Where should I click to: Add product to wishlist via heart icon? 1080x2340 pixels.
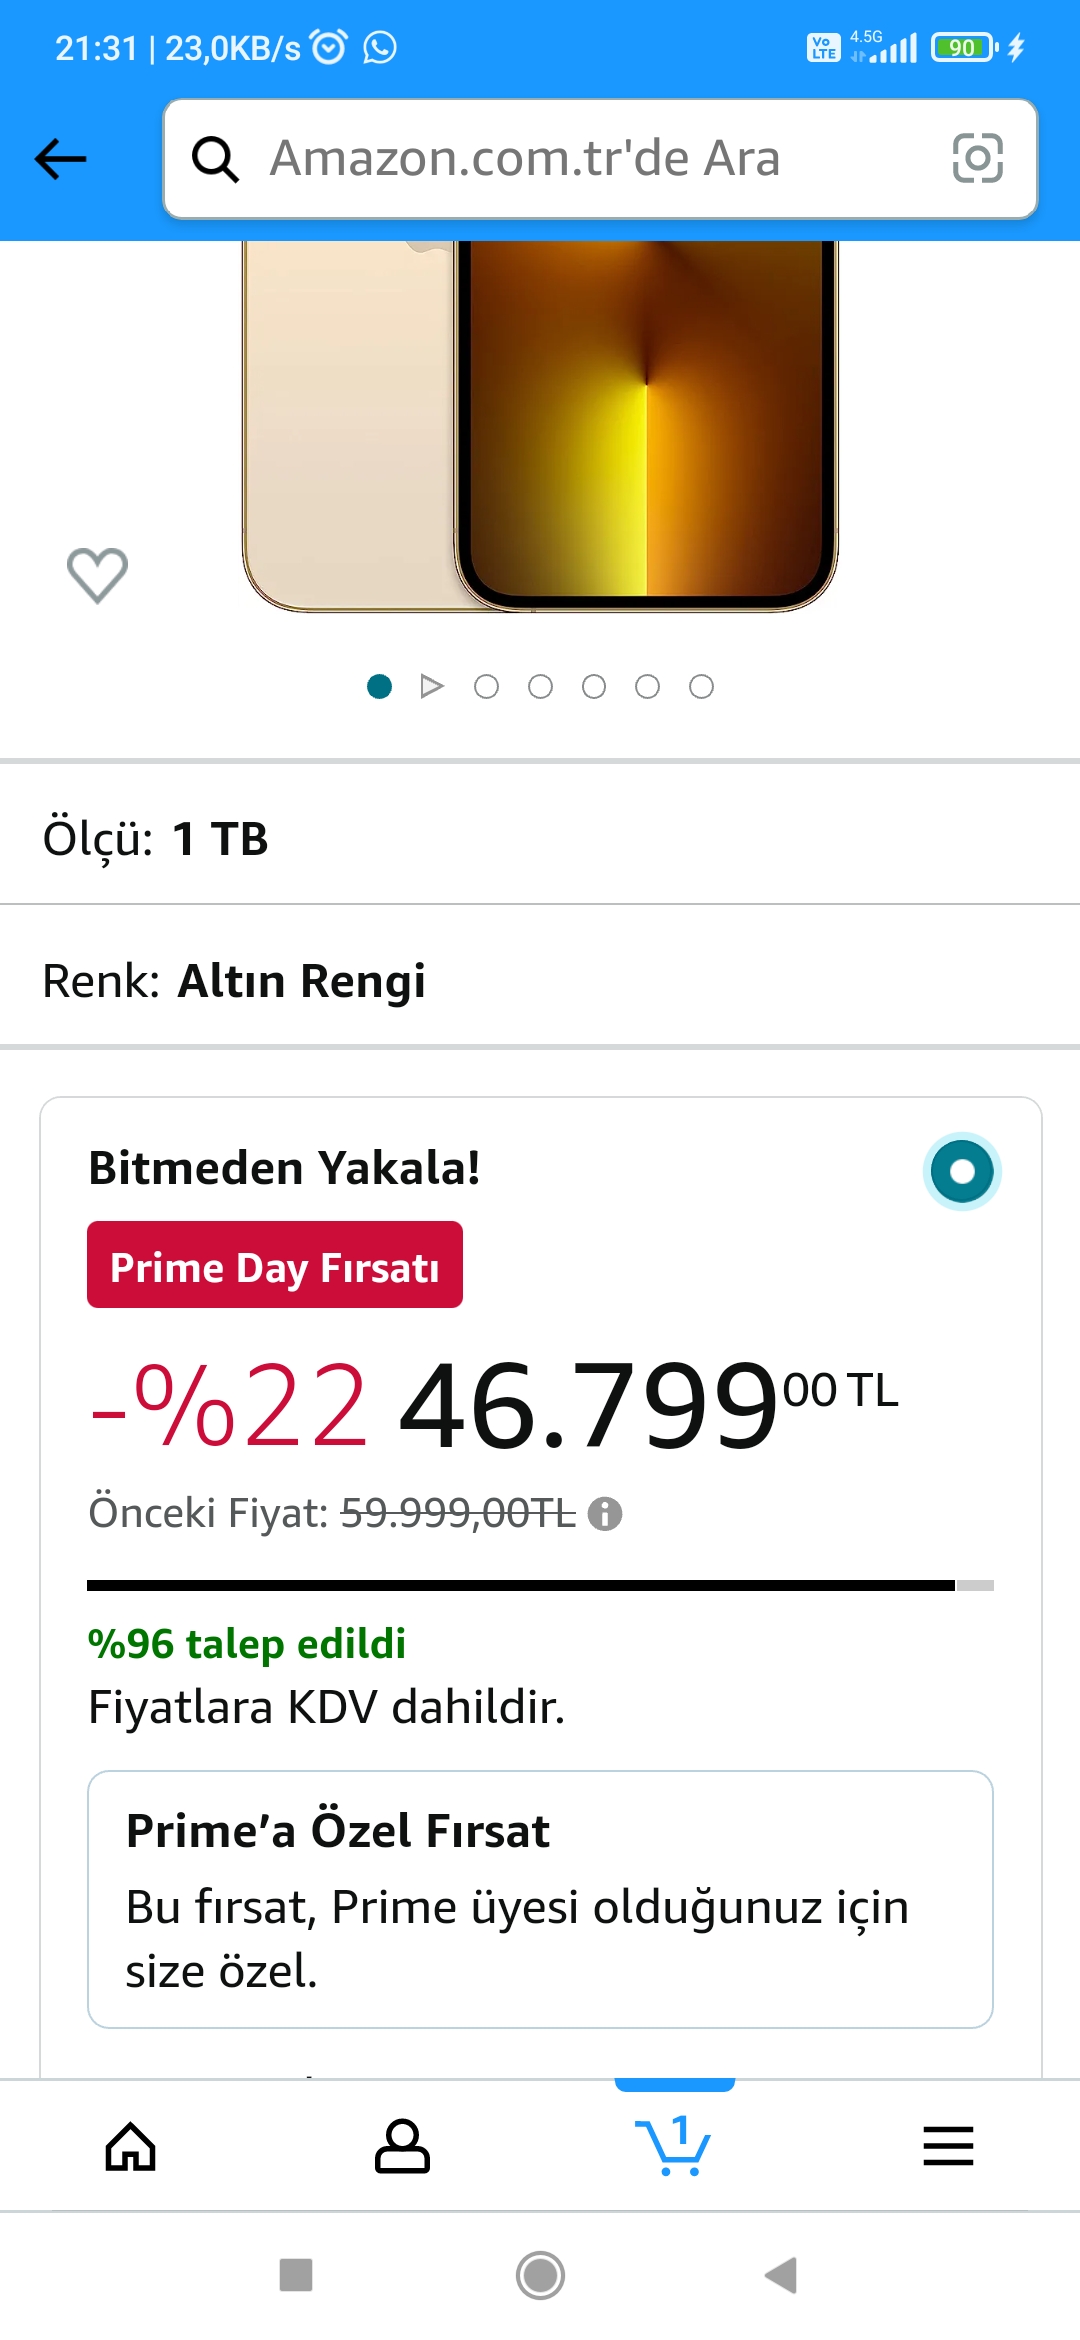[x=97, y=575]
